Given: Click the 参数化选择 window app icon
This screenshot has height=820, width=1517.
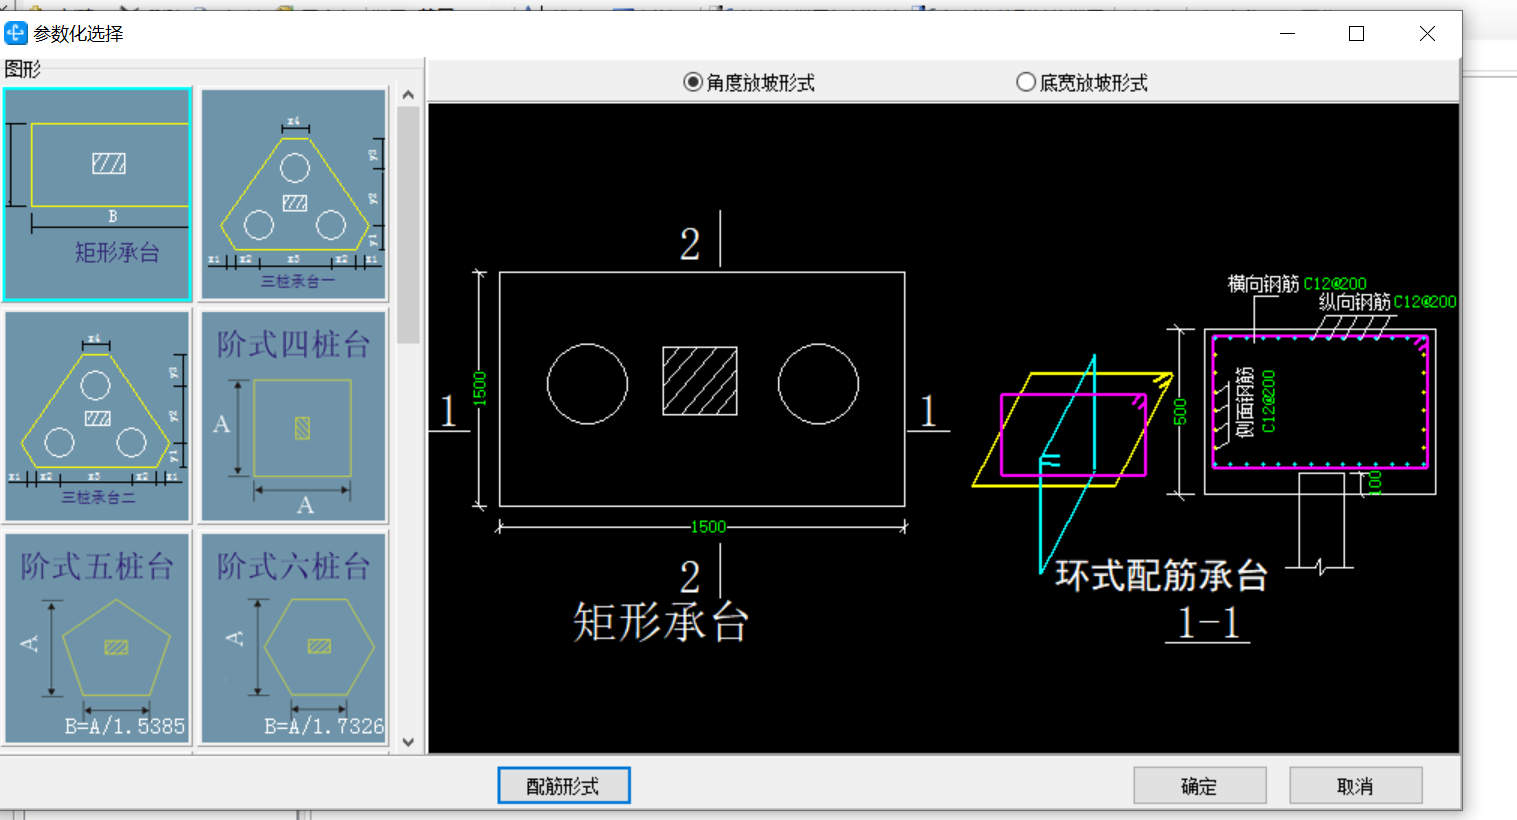Looking at the screenshot, I should click(x=16, y=33).
